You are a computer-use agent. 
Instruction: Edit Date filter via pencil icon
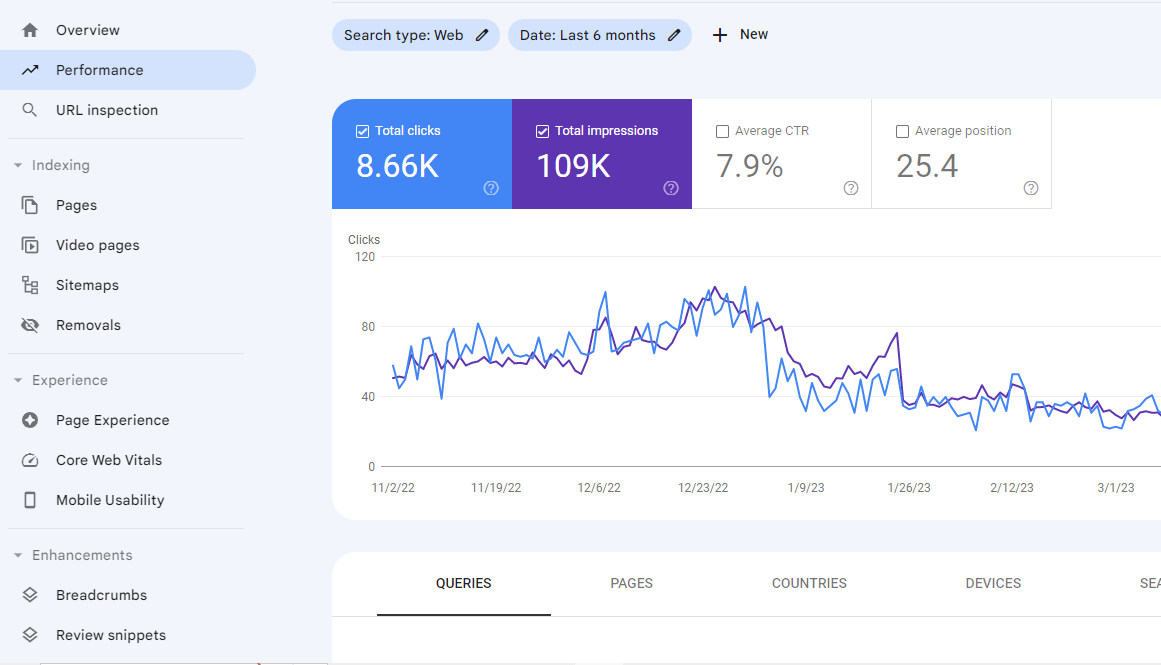point(674,35)
